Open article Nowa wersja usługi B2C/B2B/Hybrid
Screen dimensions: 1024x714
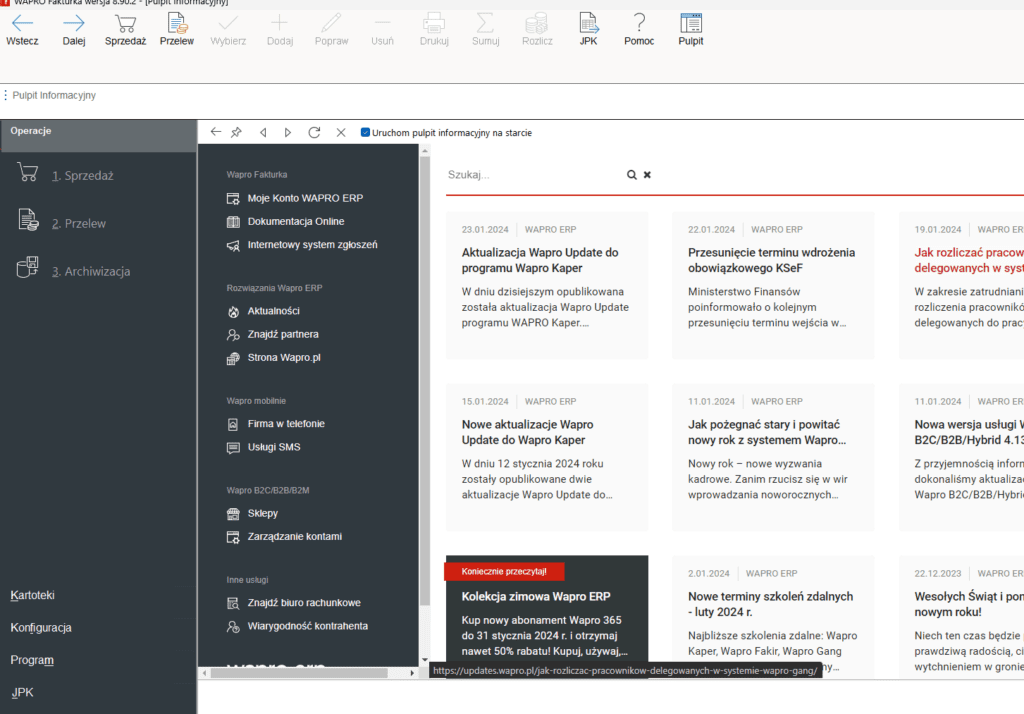968,432
